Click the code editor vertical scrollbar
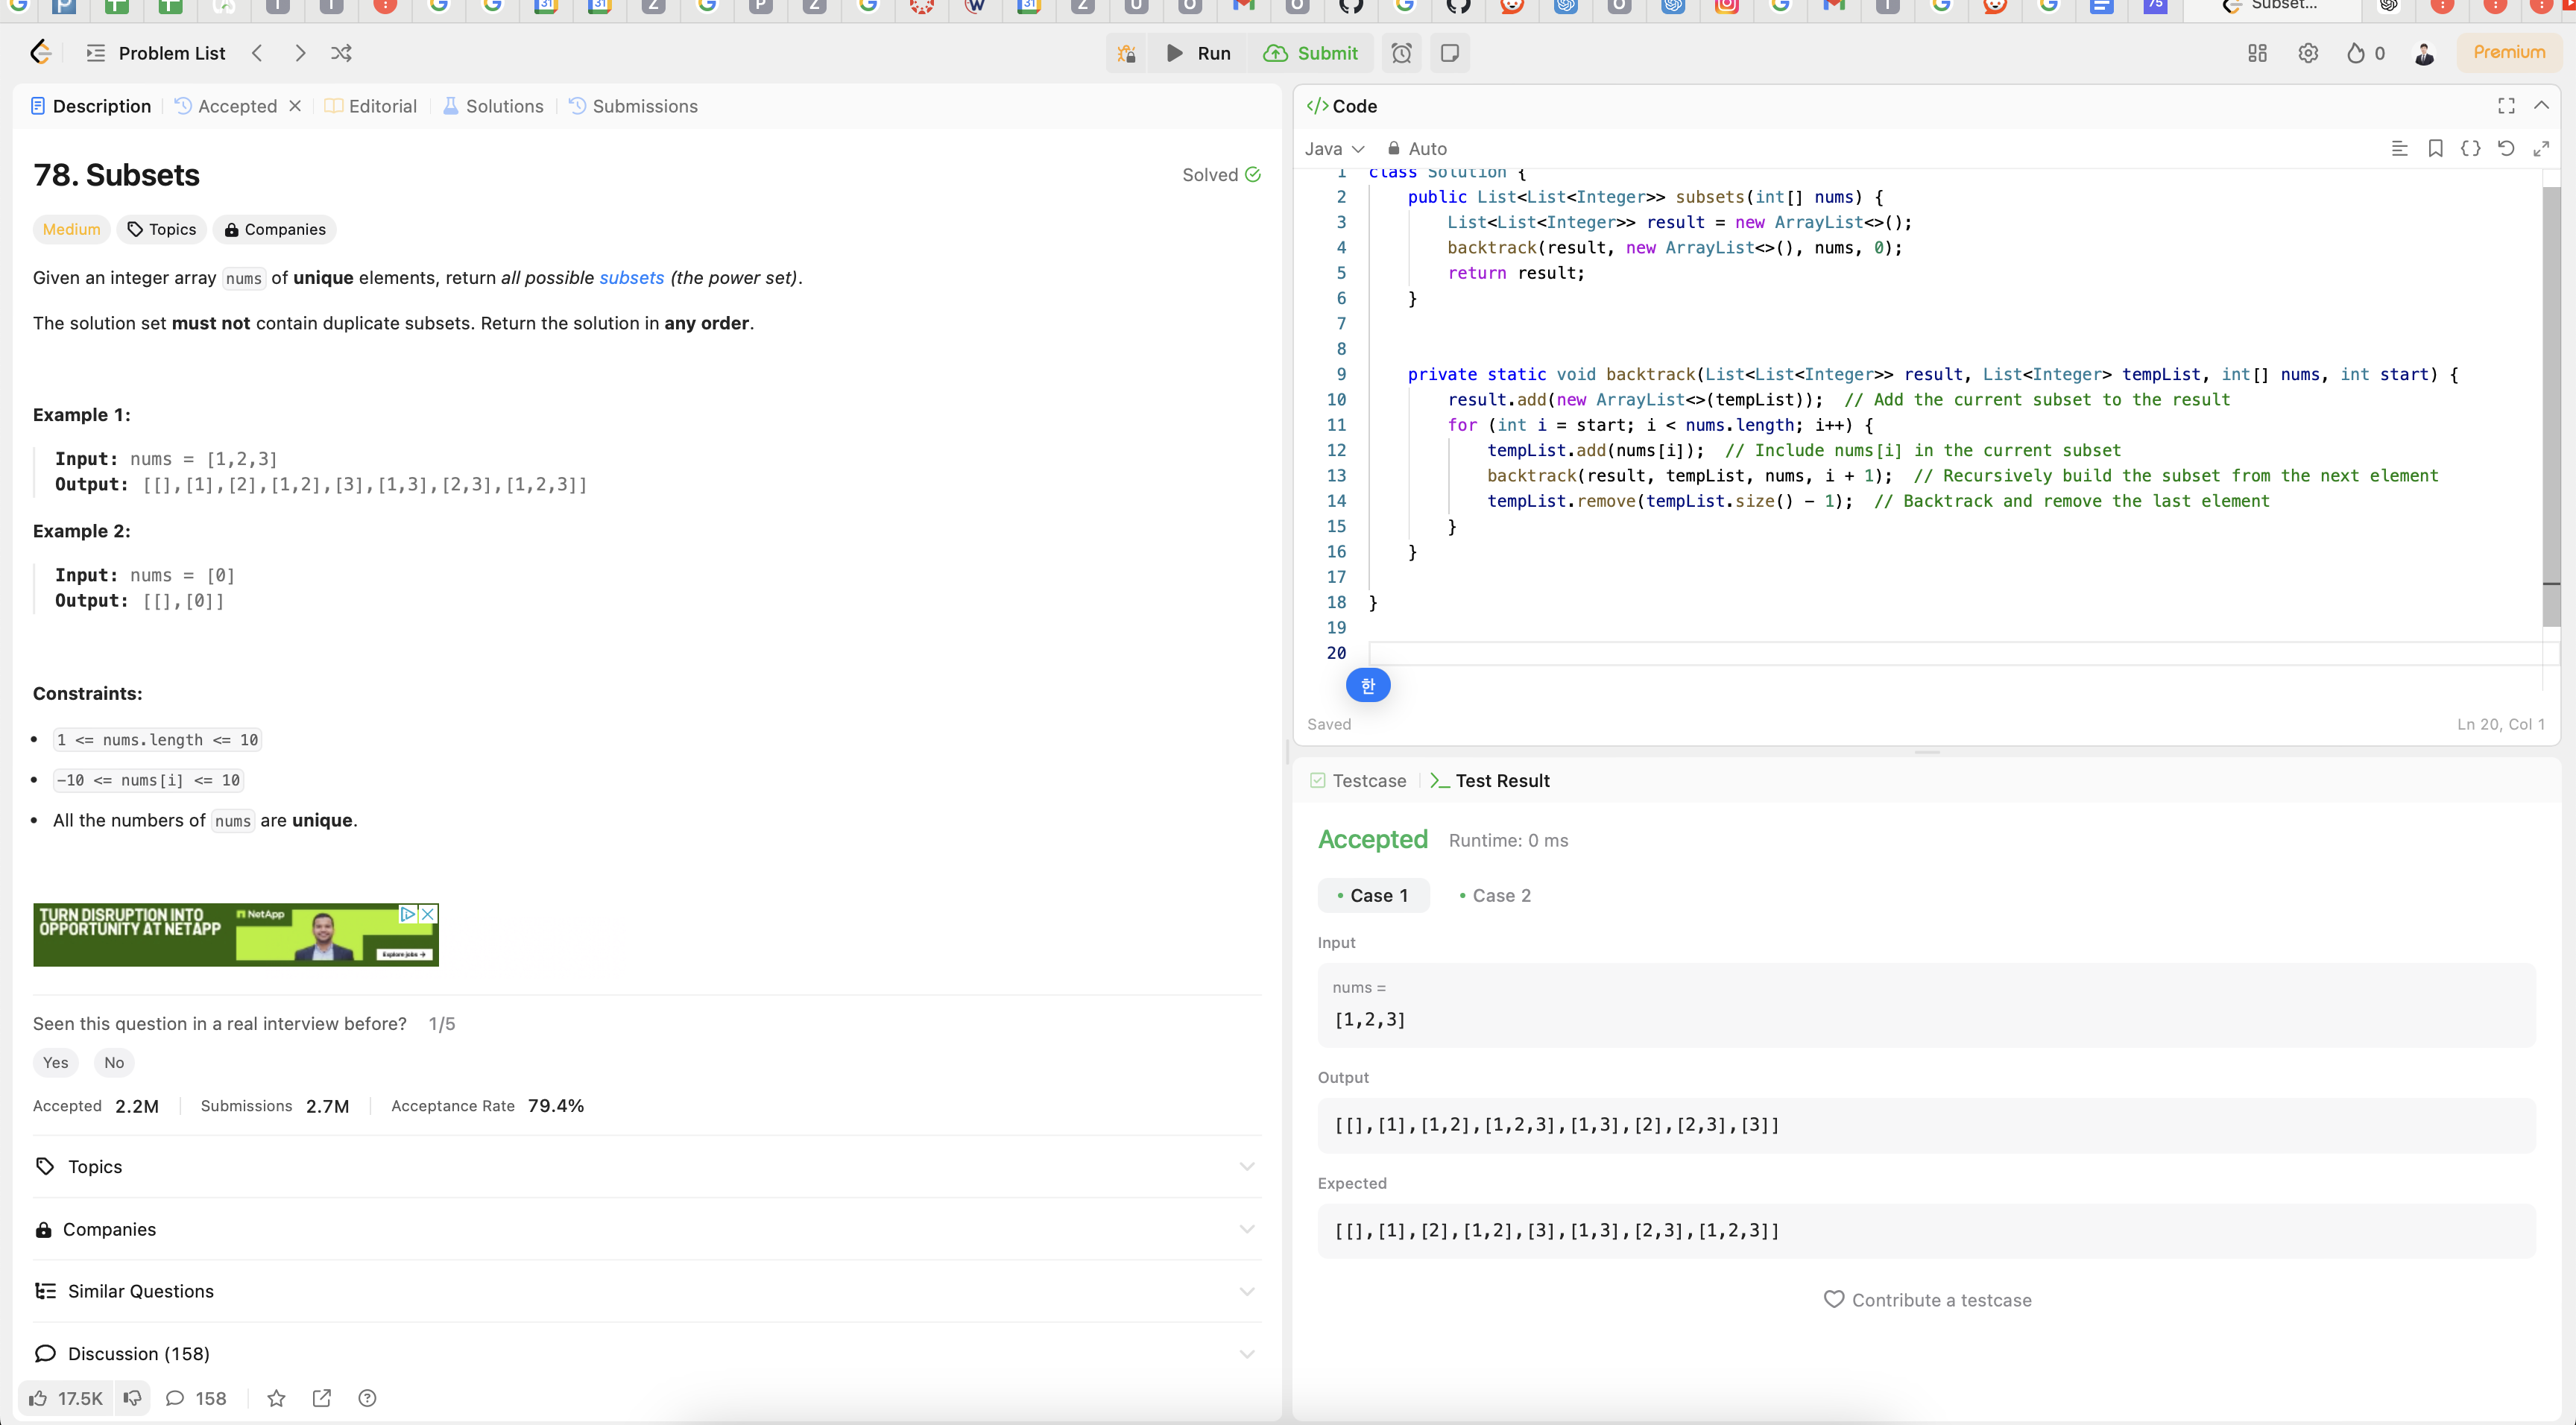 click(2551, 400)
